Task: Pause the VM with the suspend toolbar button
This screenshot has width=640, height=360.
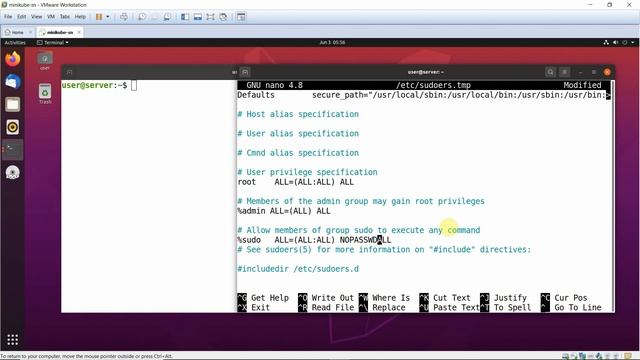Action: 99,17
